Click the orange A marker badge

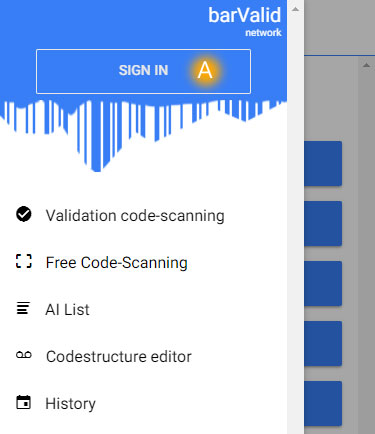(205, 71)
